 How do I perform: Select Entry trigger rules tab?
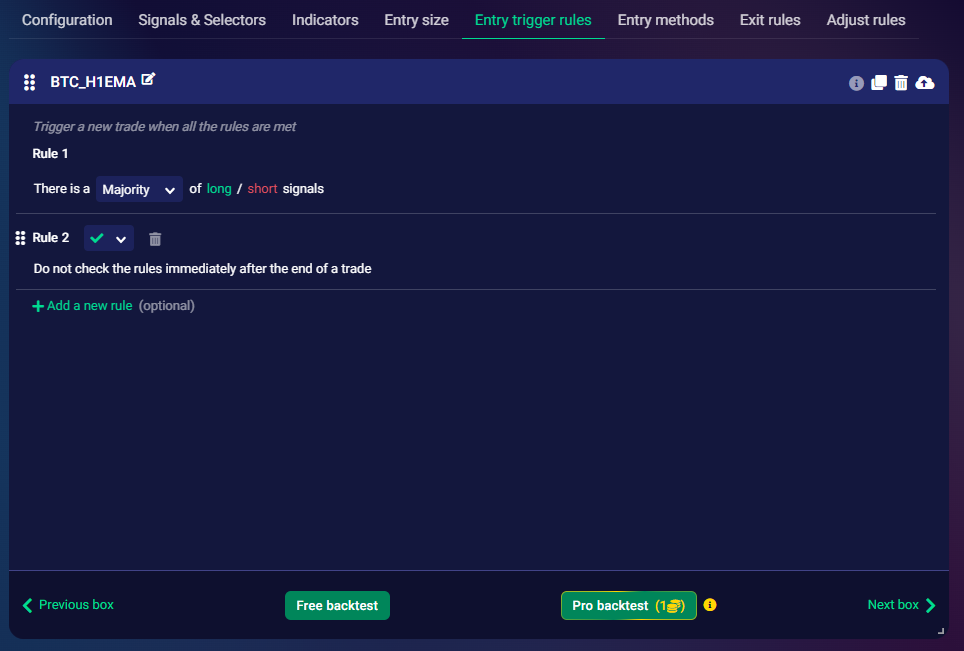(533, 20)
